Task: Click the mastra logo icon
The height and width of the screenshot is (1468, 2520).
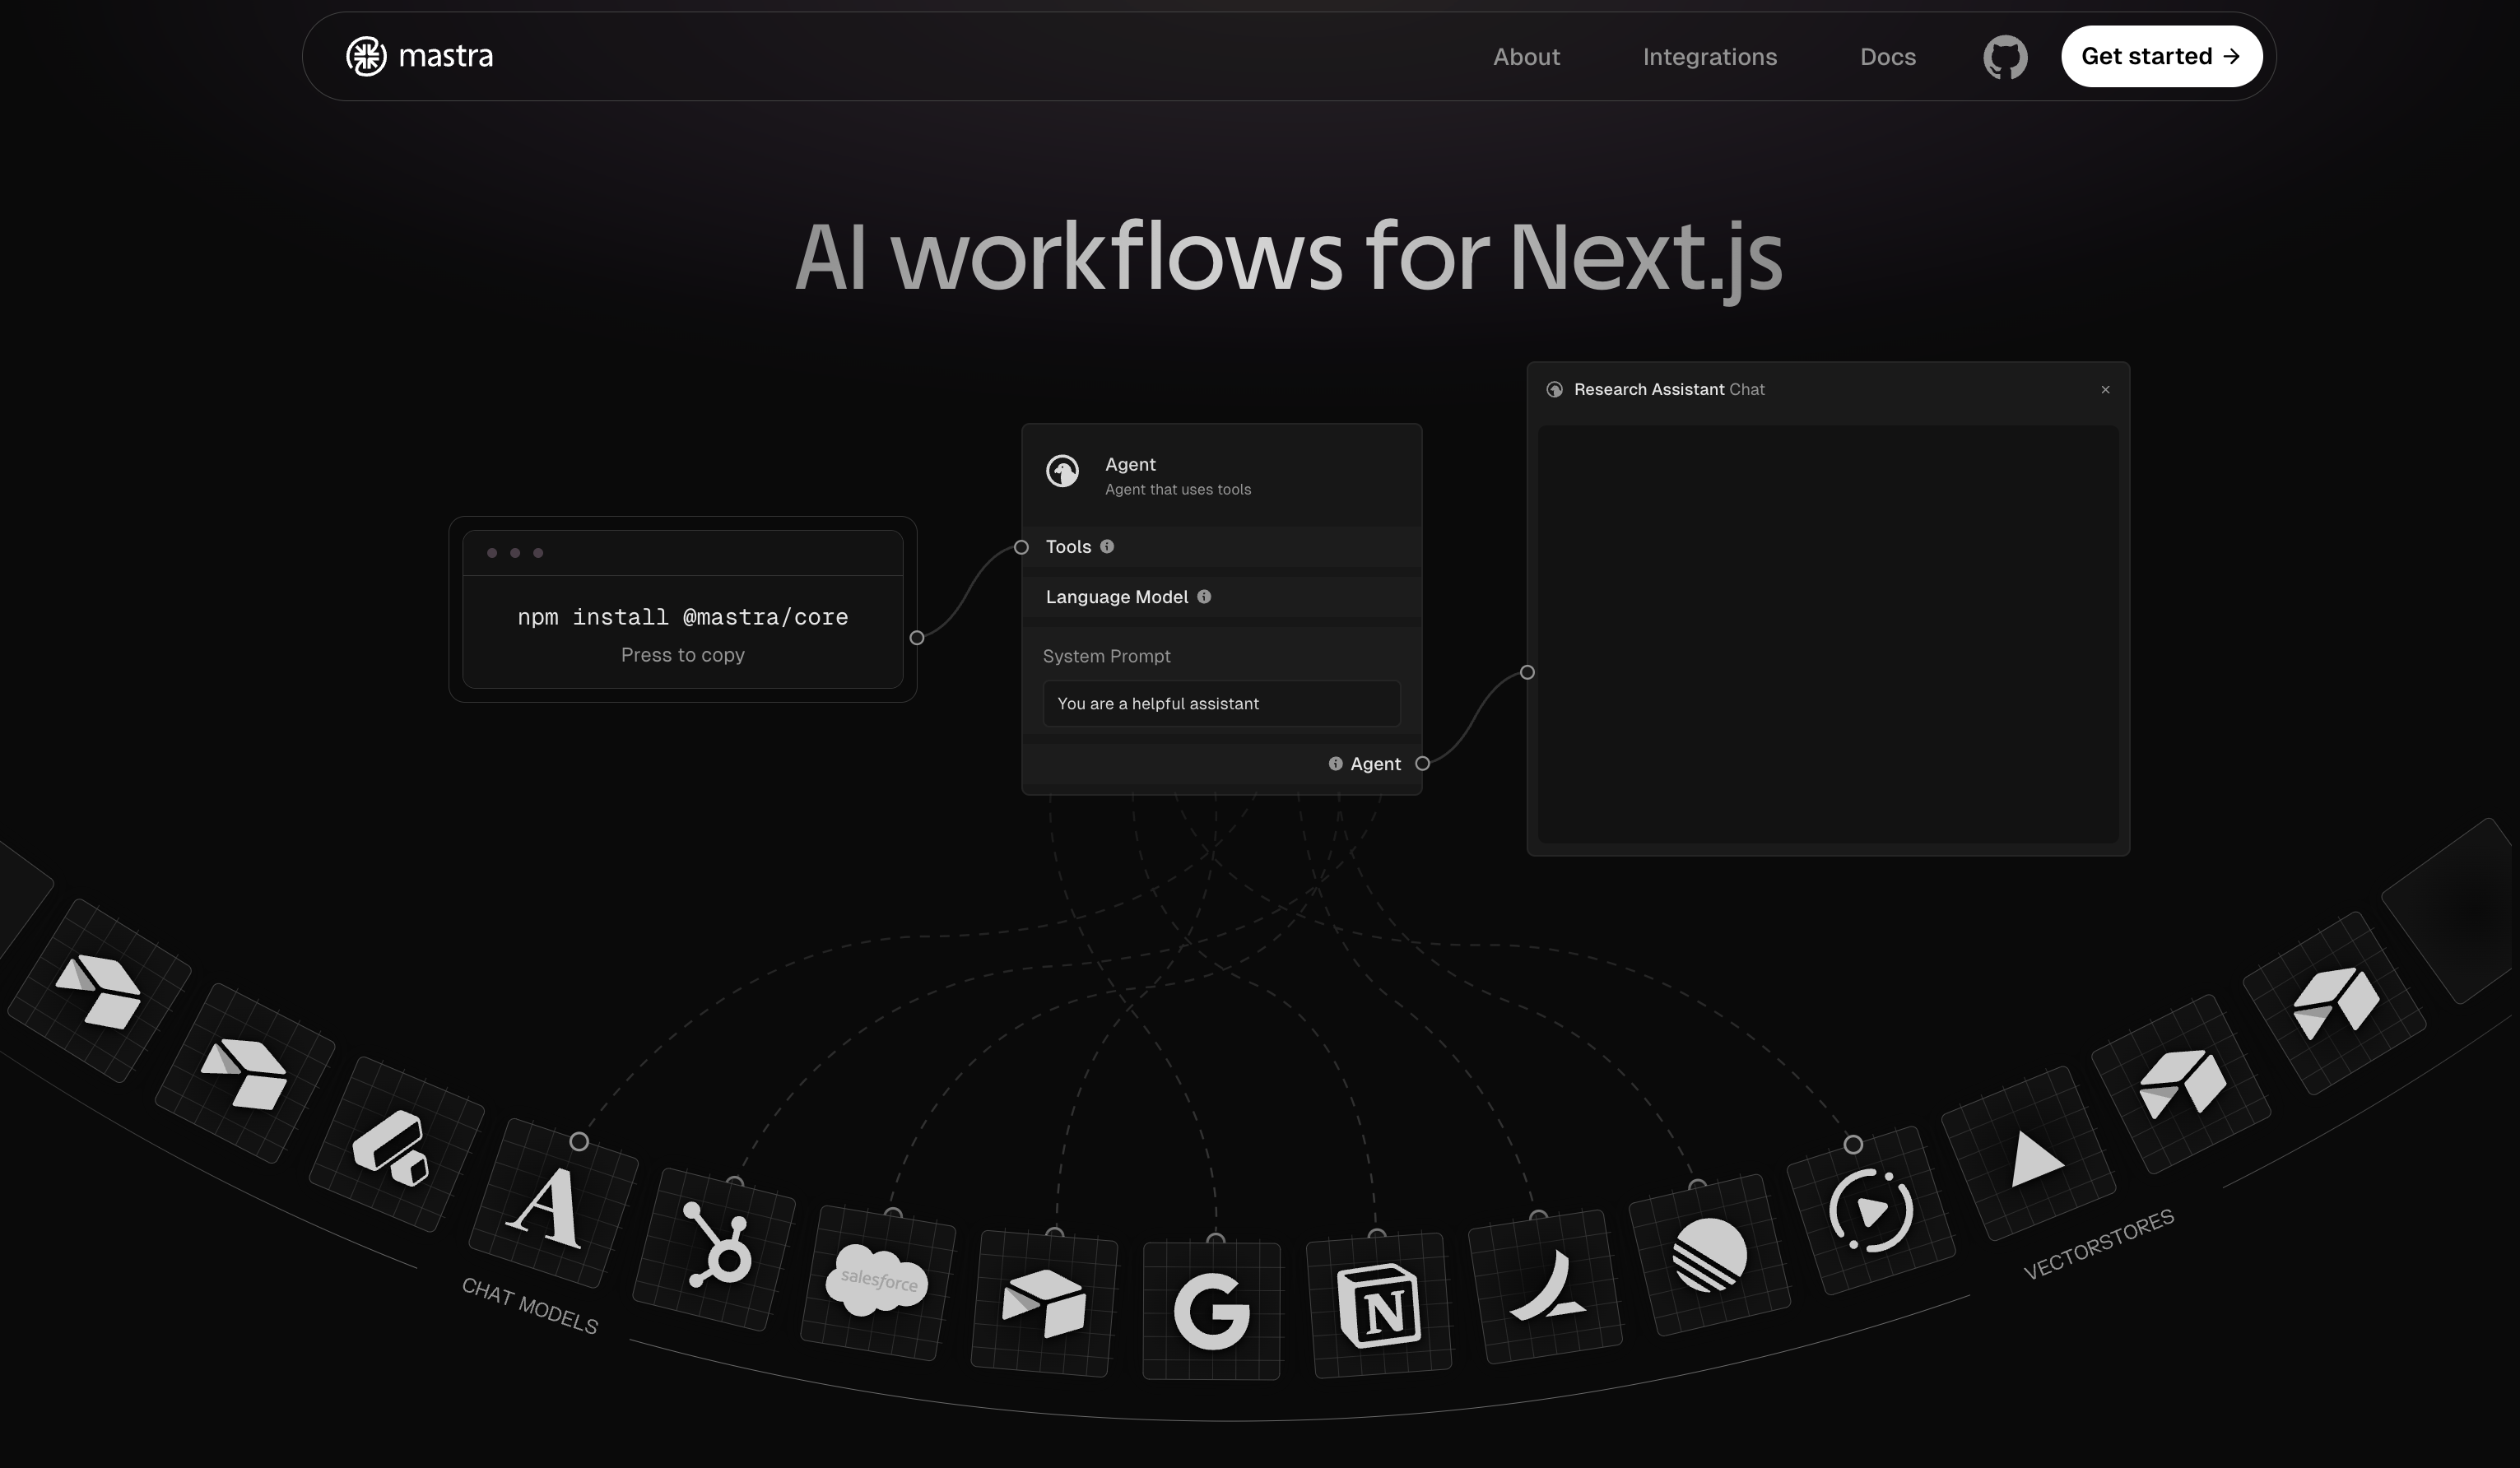Action: click(366, 56)
